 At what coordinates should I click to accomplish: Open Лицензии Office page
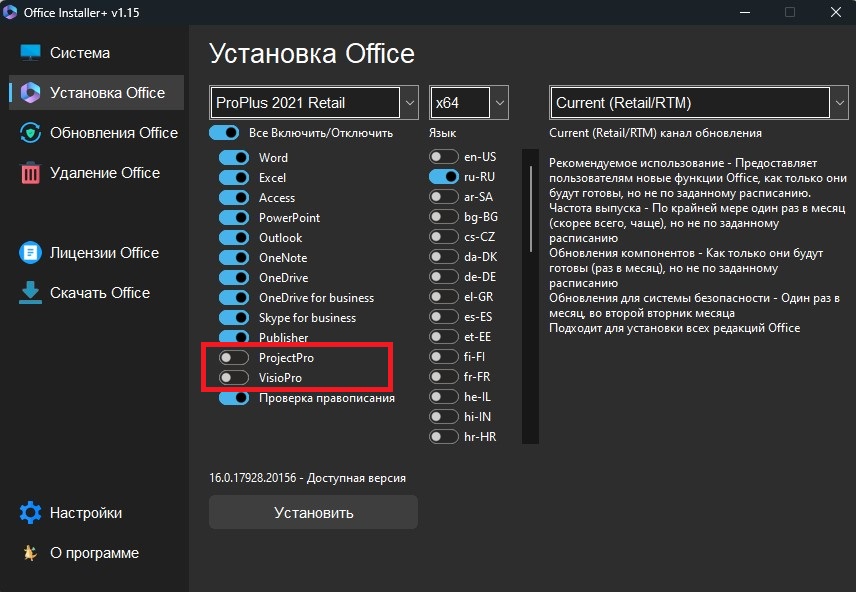96,252
